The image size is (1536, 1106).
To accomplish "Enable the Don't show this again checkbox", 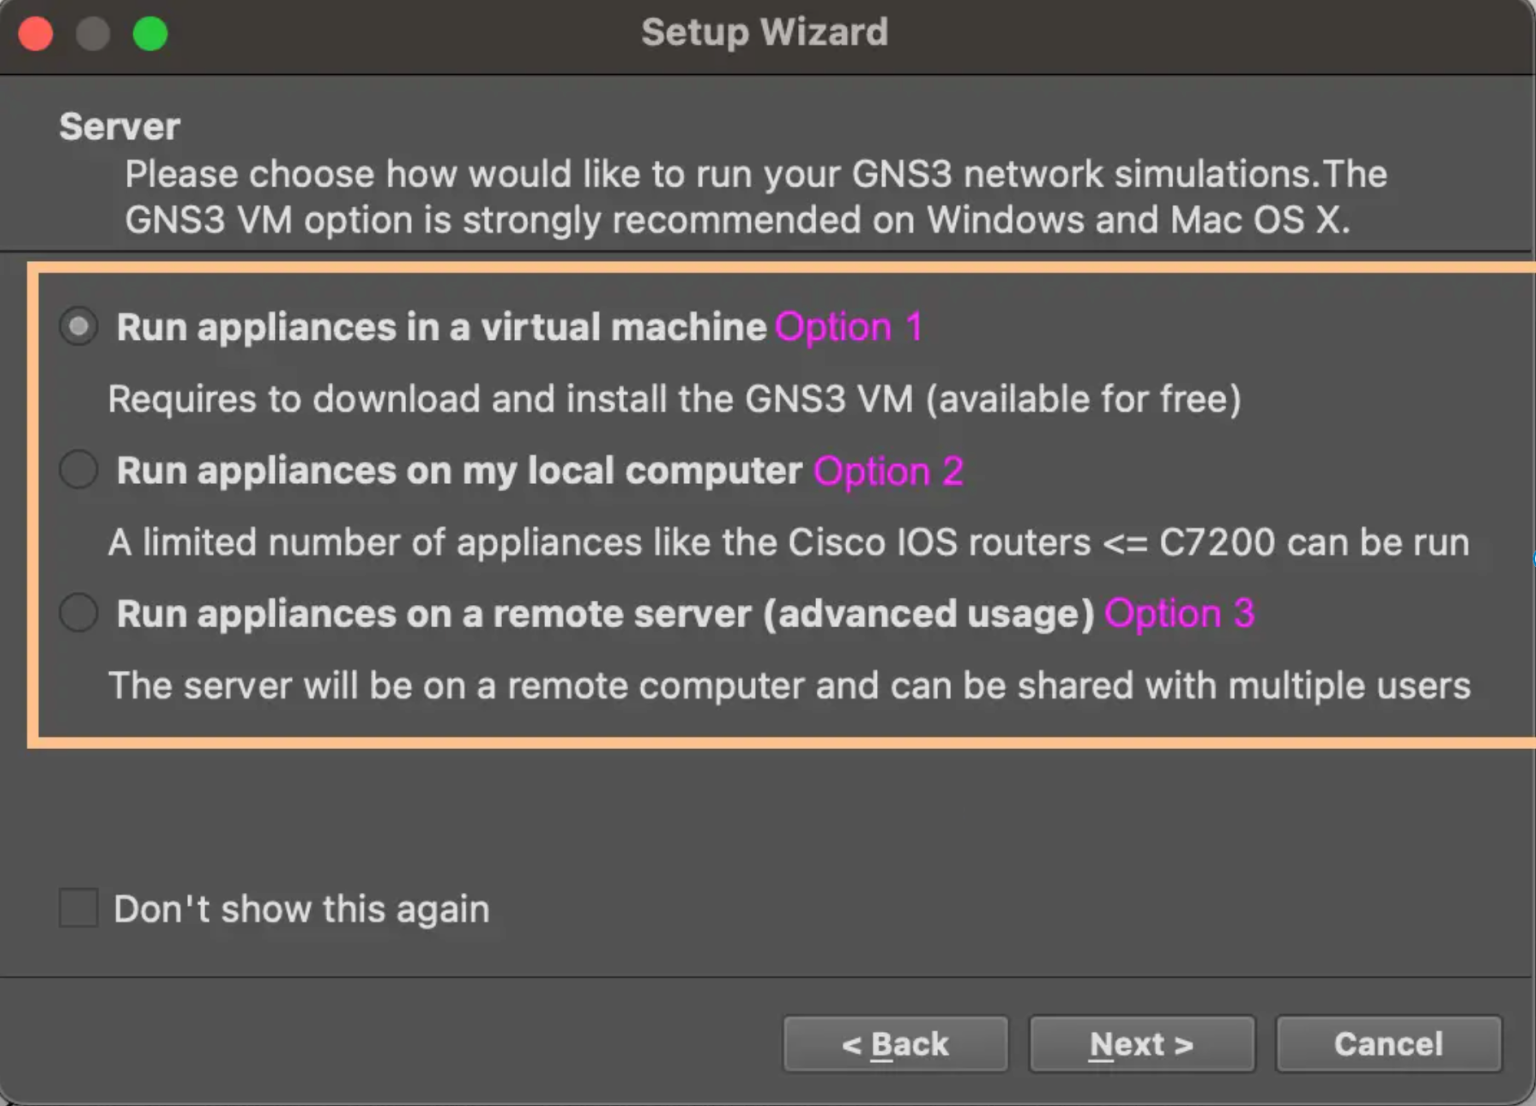I will point(78,908).
